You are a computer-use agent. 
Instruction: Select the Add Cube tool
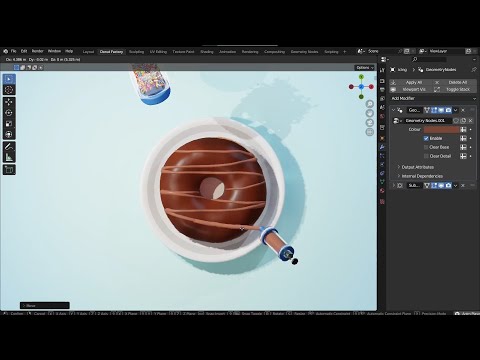[x=9, y=170]
